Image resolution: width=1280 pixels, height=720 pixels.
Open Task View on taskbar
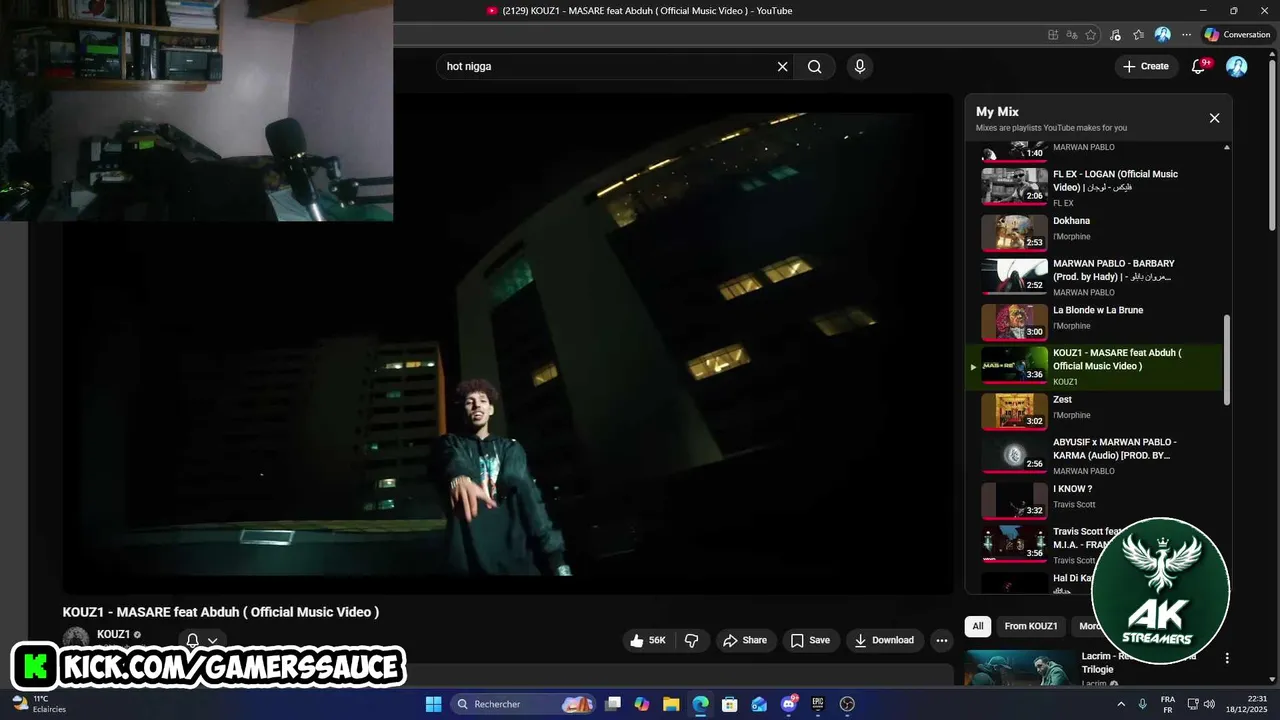coord(613,704)
